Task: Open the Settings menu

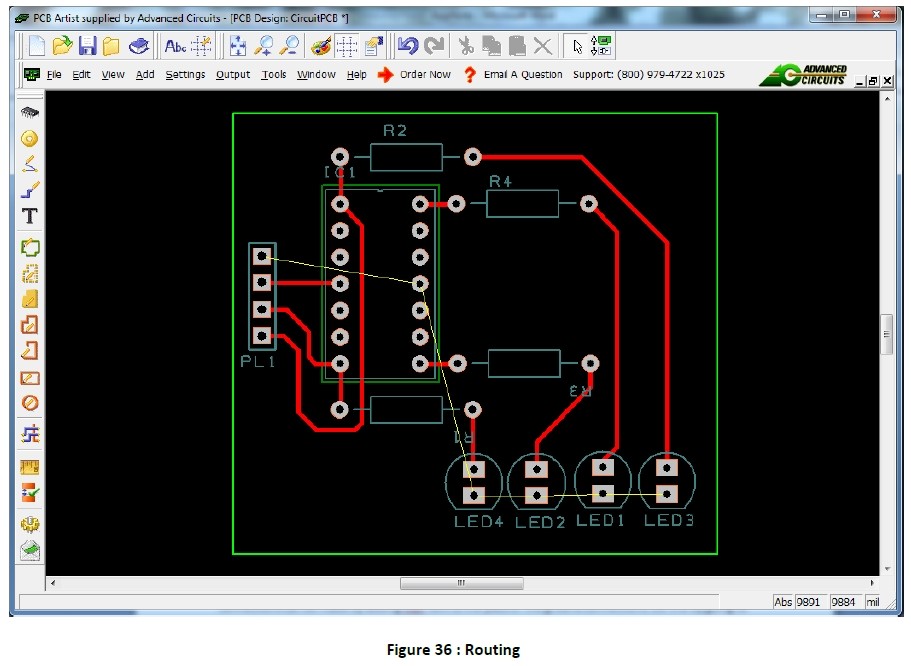Action: point(185,75)
